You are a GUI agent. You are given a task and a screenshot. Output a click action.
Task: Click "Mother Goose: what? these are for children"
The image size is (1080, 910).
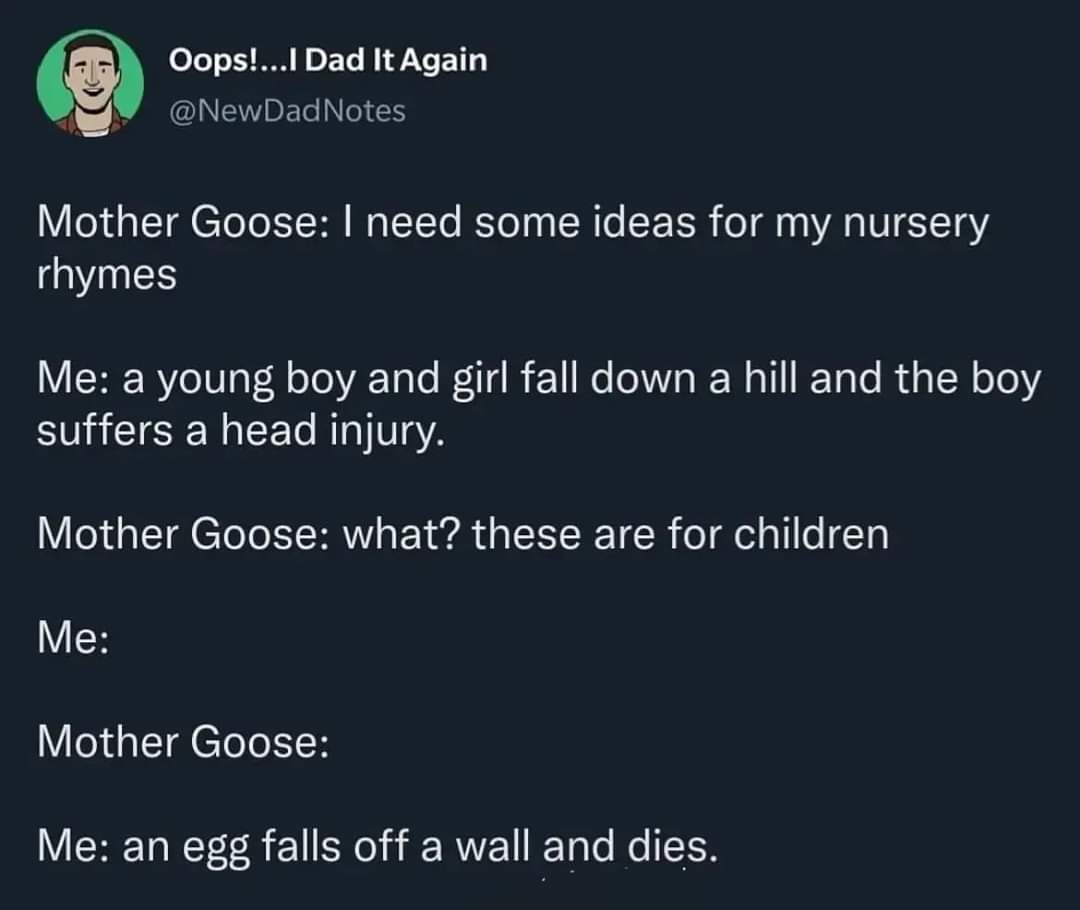tap(462, 534)
